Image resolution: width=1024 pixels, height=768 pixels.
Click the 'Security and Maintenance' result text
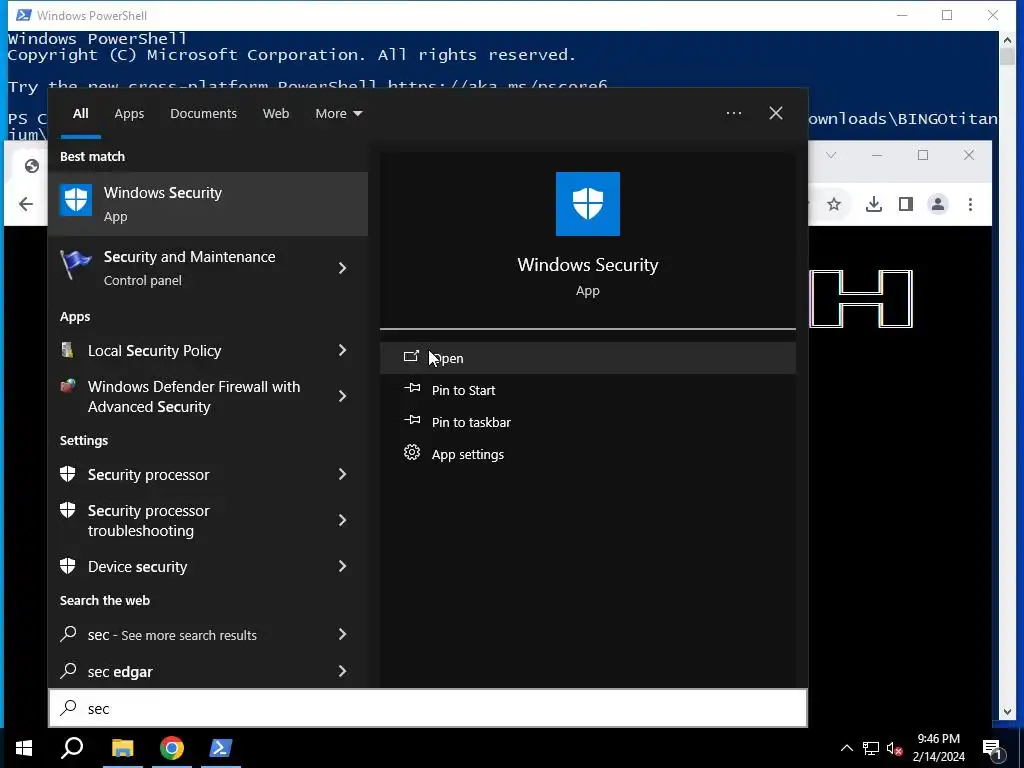coord(189,257)
